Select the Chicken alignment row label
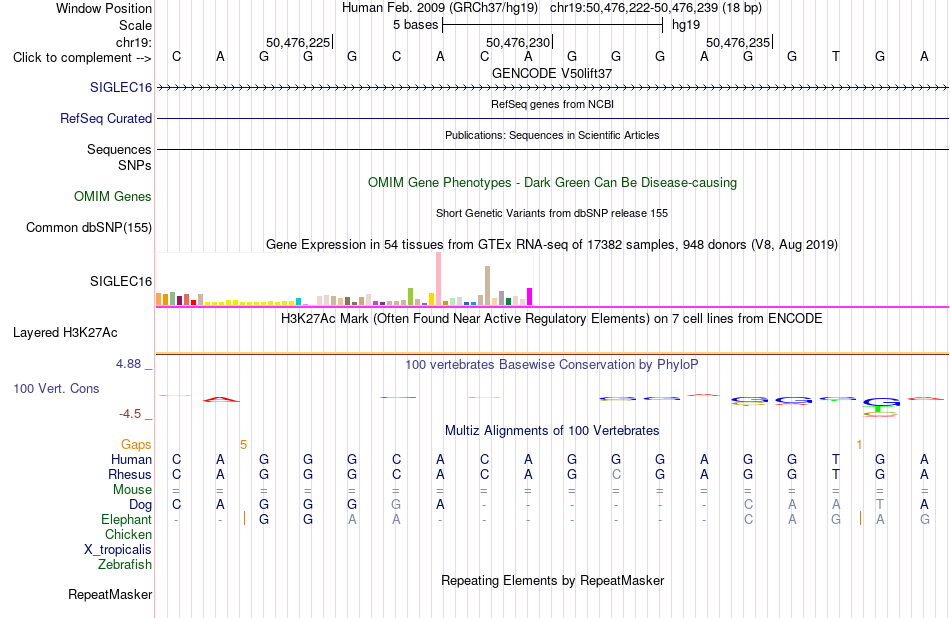Screen dimensions: 950x618 pyautogui.click(x=128, y=534)
